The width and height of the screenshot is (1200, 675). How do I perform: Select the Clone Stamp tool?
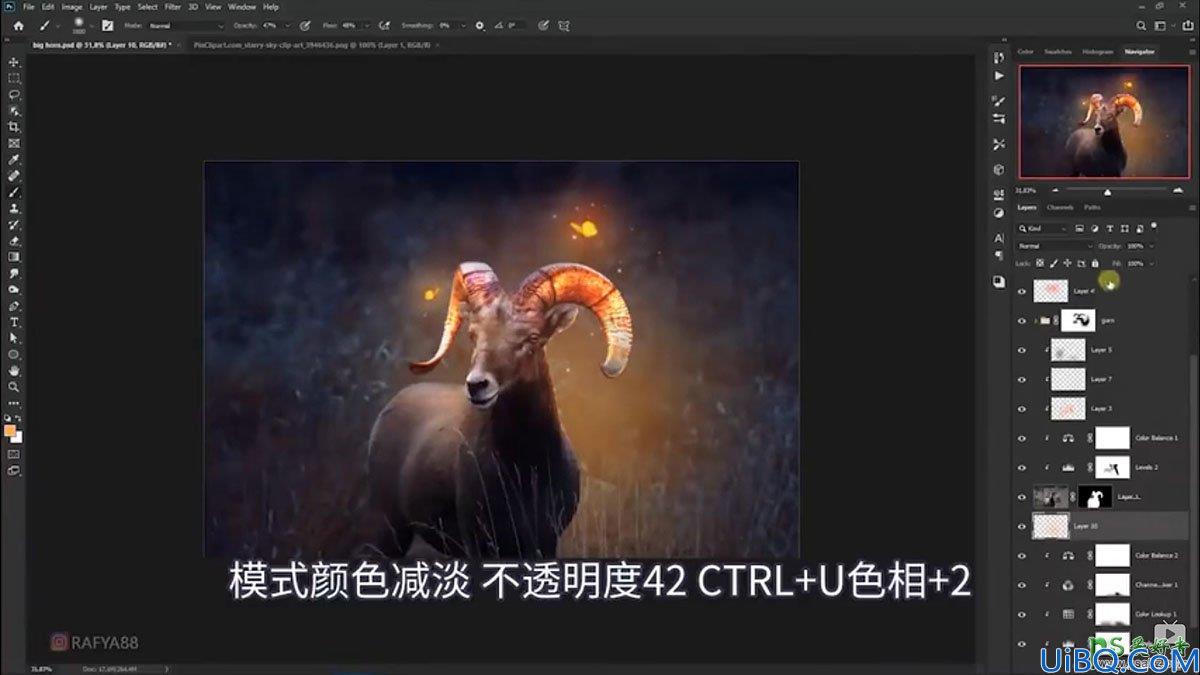14,209
